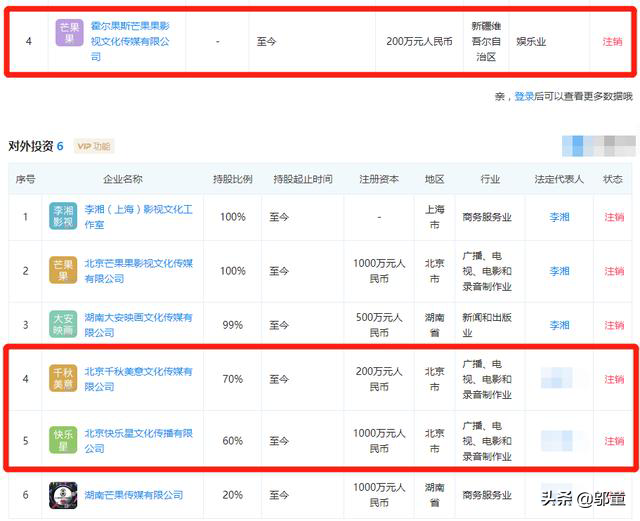Click the 序号 column header

coord(25,179)
